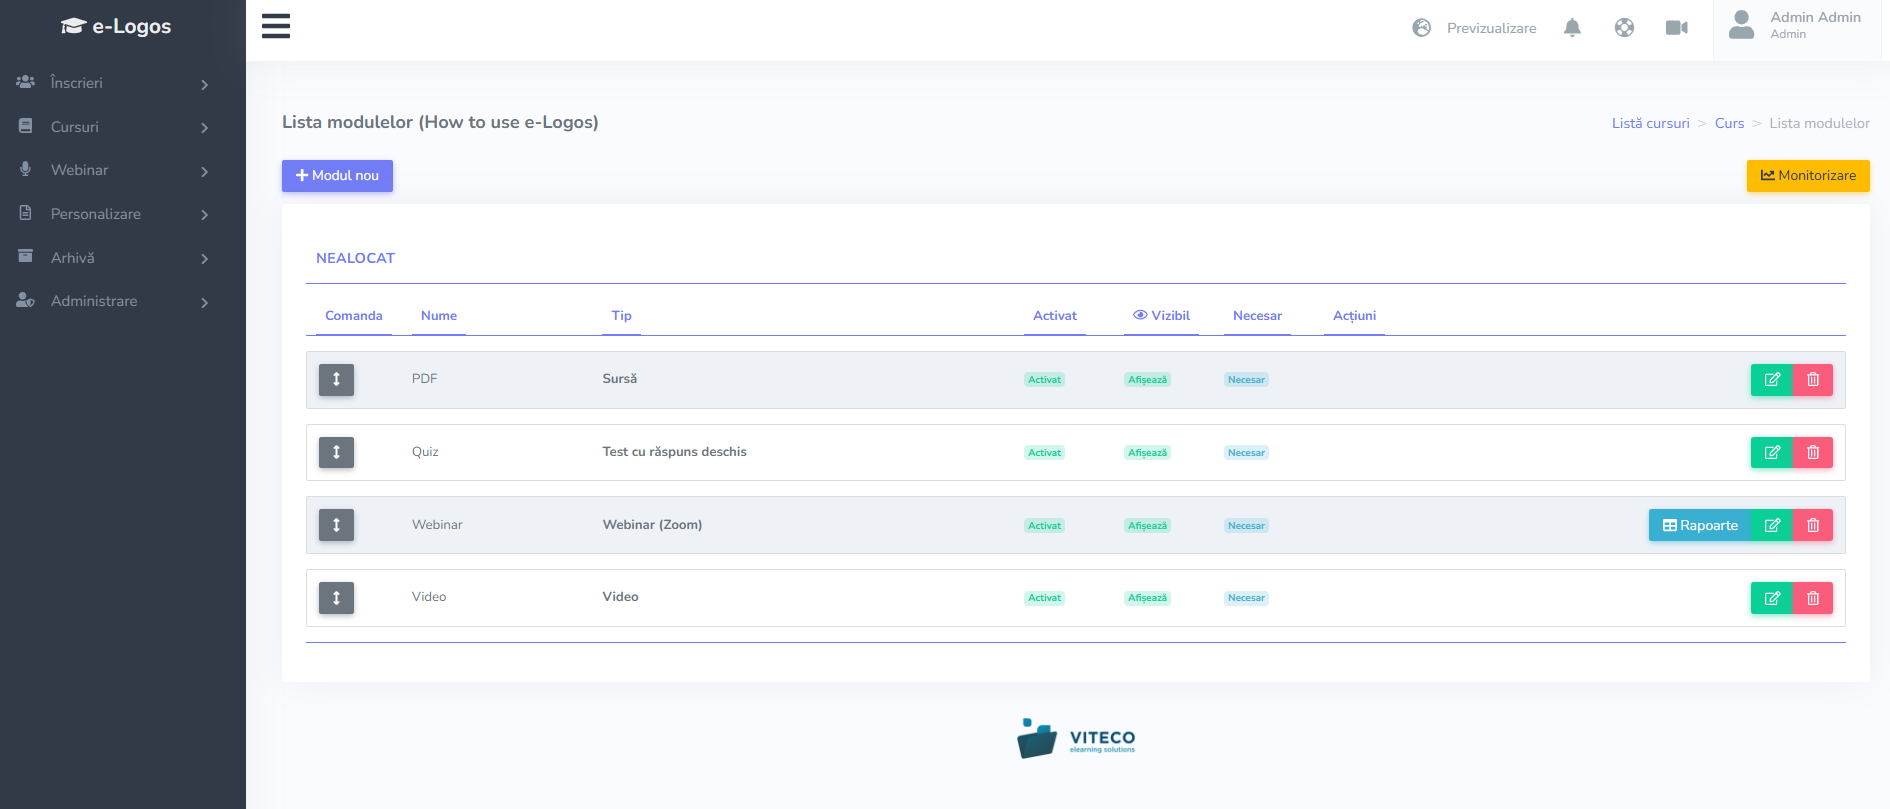Delete the Video module
The height and width of the screenshot is (809, 1890).
[1813, 598]
